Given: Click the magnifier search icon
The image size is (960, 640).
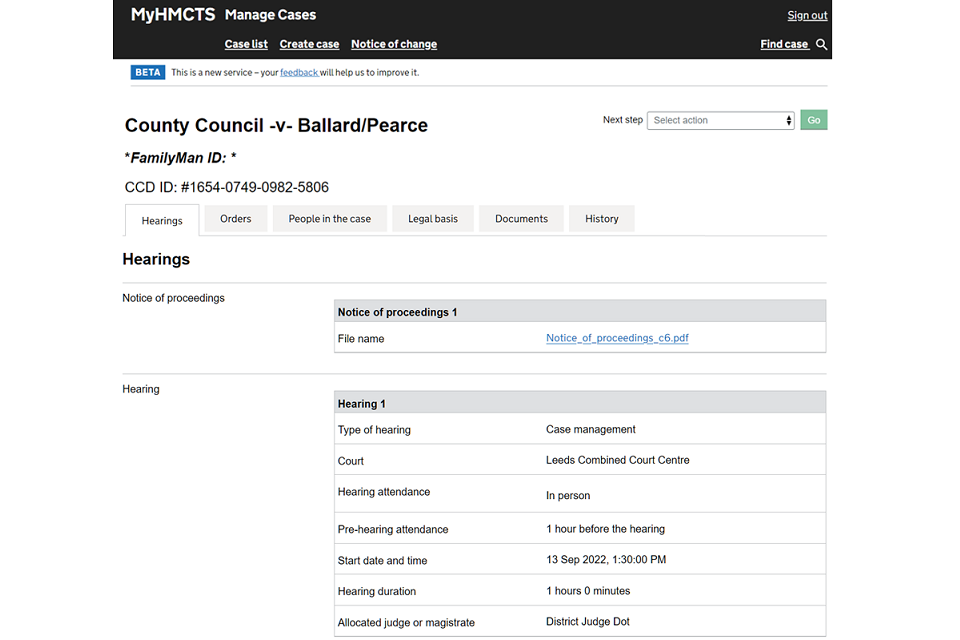Looking at the screenshot, I should (x=821, y=45).
